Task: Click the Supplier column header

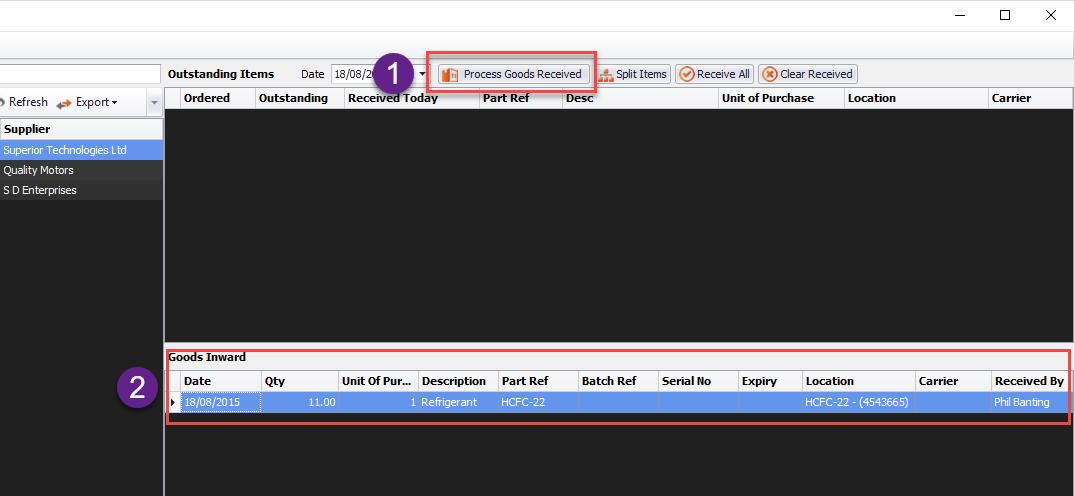Action: [27, 129]
